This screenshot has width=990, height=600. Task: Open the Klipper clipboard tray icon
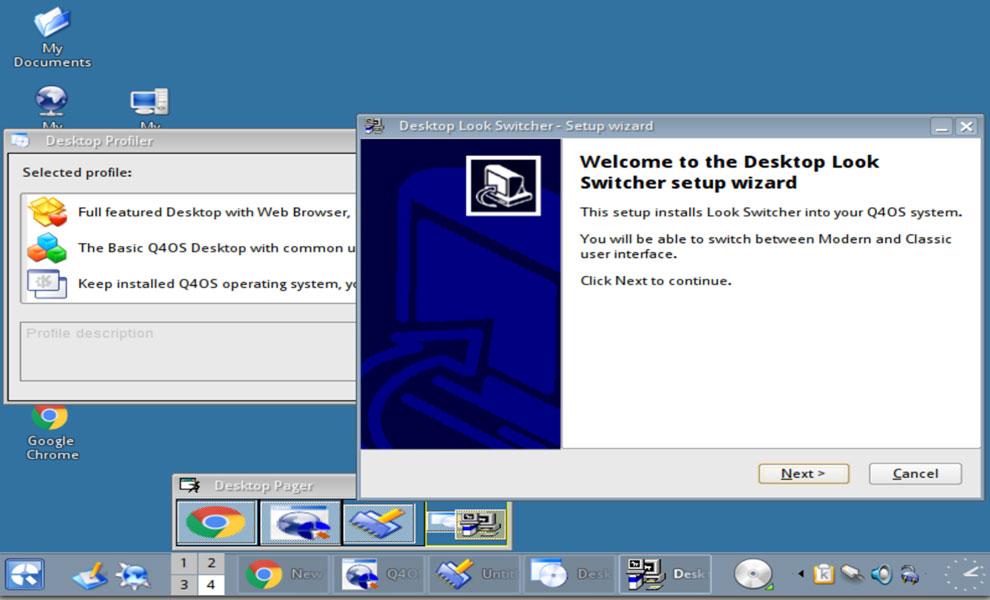pos(824,573)
